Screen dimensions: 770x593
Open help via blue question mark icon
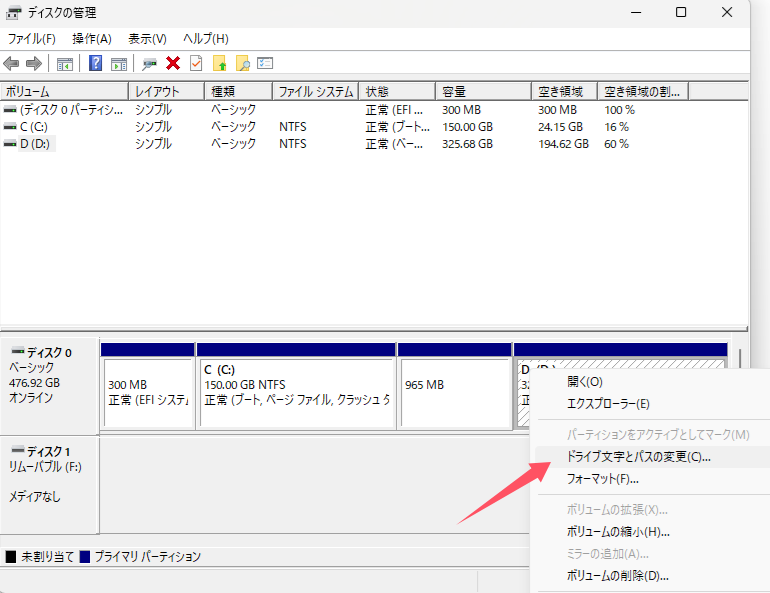click(96, 63)
